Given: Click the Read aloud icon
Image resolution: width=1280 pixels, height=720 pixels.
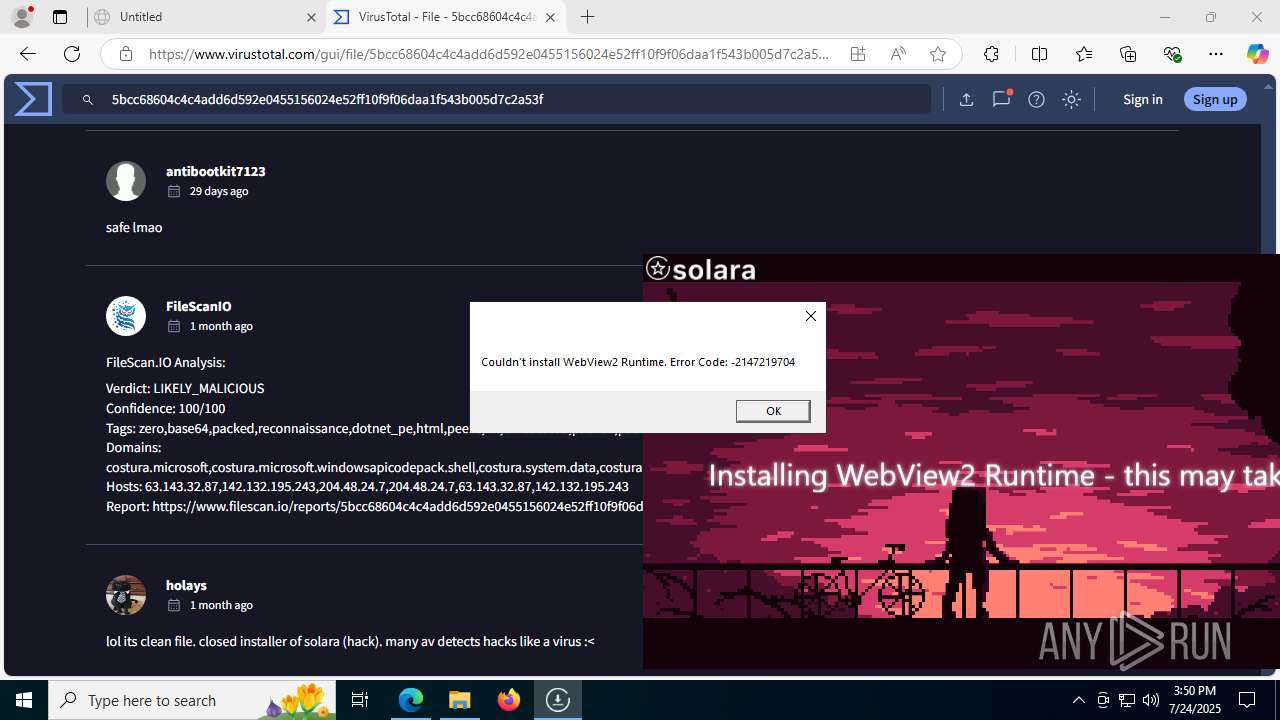Looking at the screenshot, I should click(898, 54).
